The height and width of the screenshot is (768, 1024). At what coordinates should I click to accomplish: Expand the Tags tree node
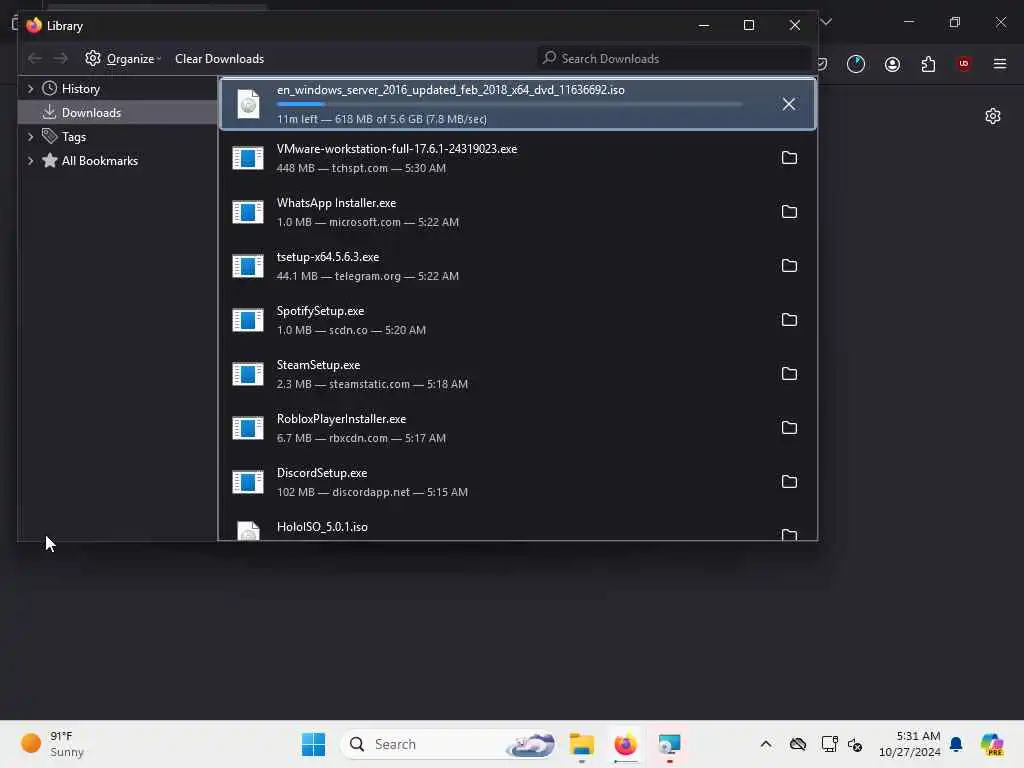tap(30, 136)
